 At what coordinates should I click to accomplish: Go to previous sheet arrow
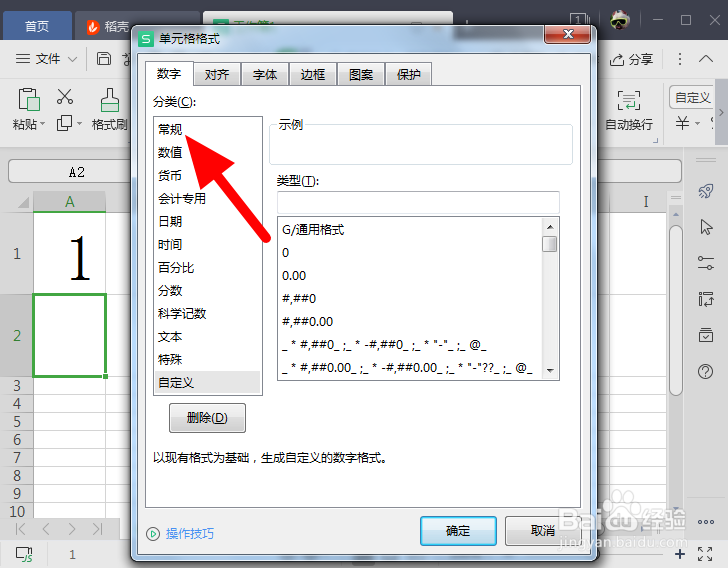pyautogui.click(x=46, y=529)
